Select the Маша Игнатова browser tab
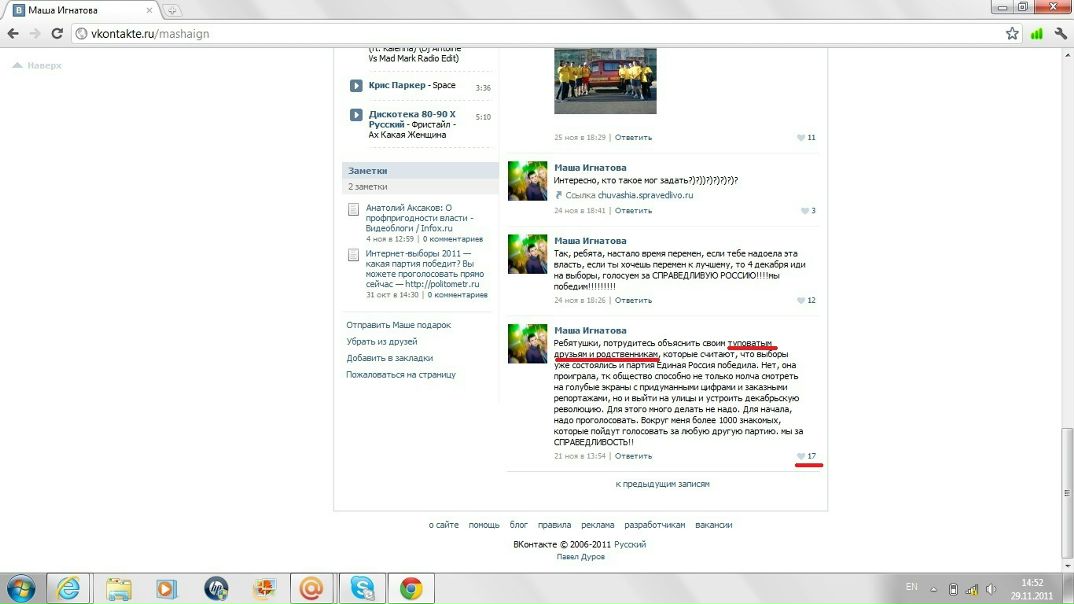The height and width of the screenshot is (604, 1074). (x=83, y=10)
